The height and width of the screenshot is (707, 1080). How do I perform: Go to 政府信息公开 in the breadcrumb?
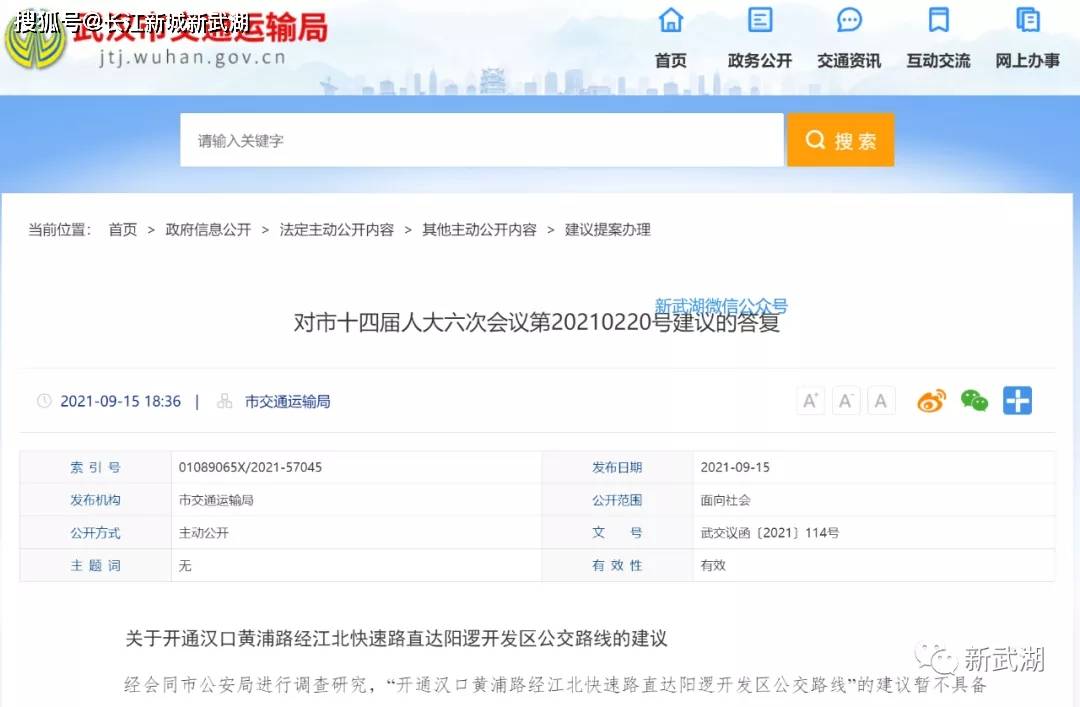coord(208,229)
